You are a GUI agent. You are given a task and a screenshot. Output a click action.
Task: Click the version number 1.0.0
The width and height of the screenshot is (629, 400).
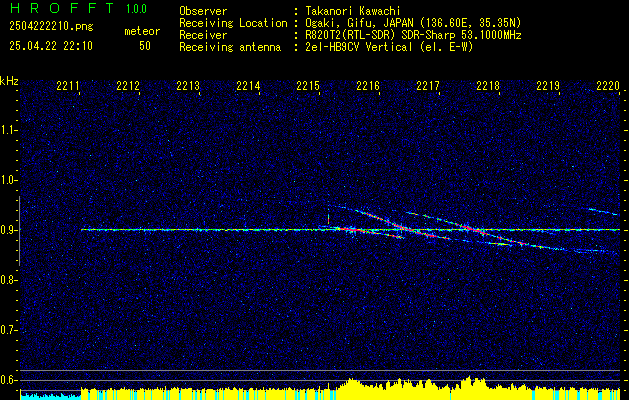pyautogui.click(x=136, y=9)
